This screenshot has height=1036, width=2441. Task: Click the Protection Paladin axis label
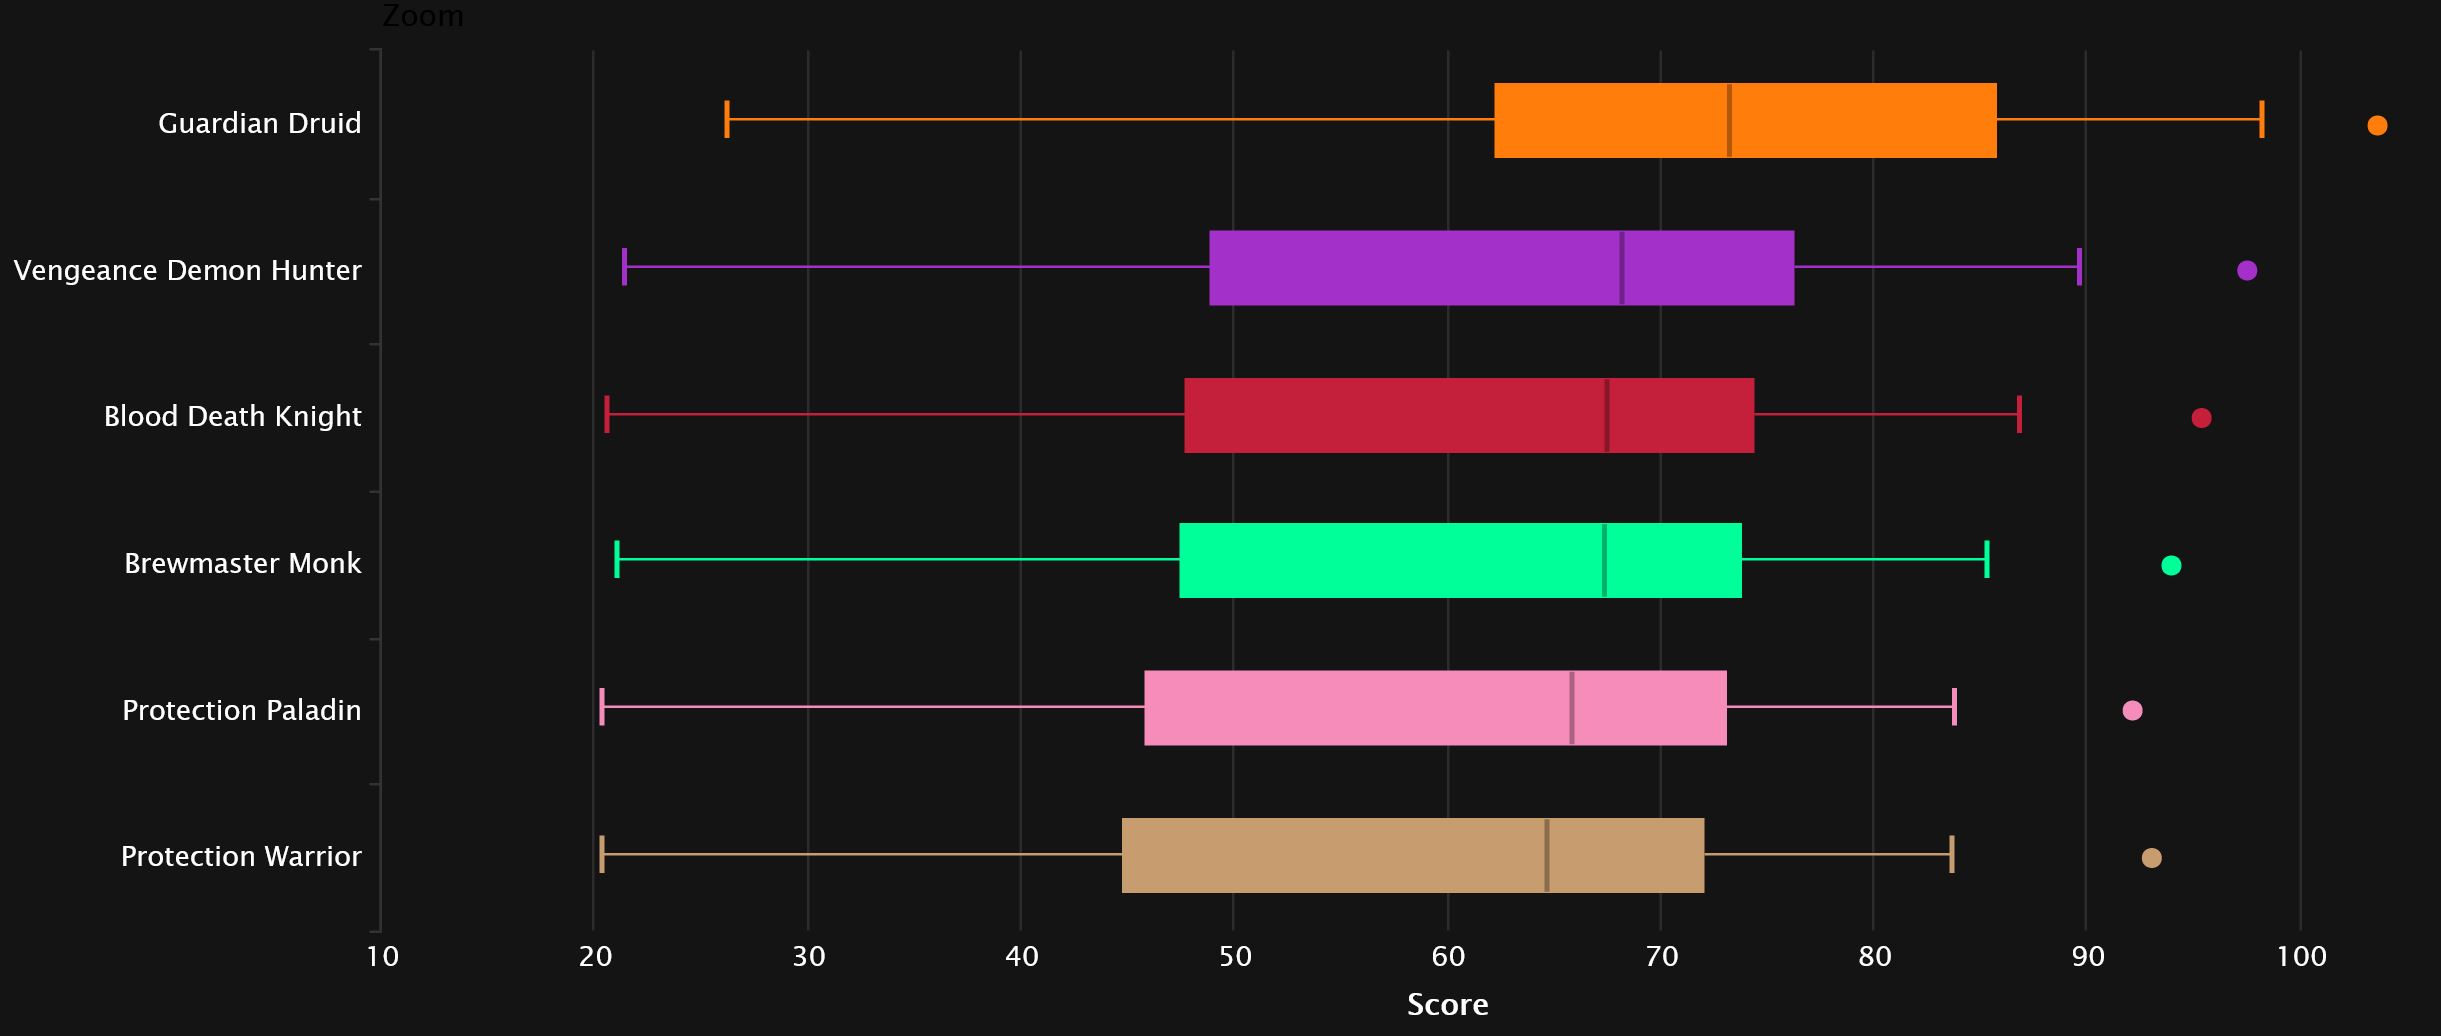(x=242, y=711)
